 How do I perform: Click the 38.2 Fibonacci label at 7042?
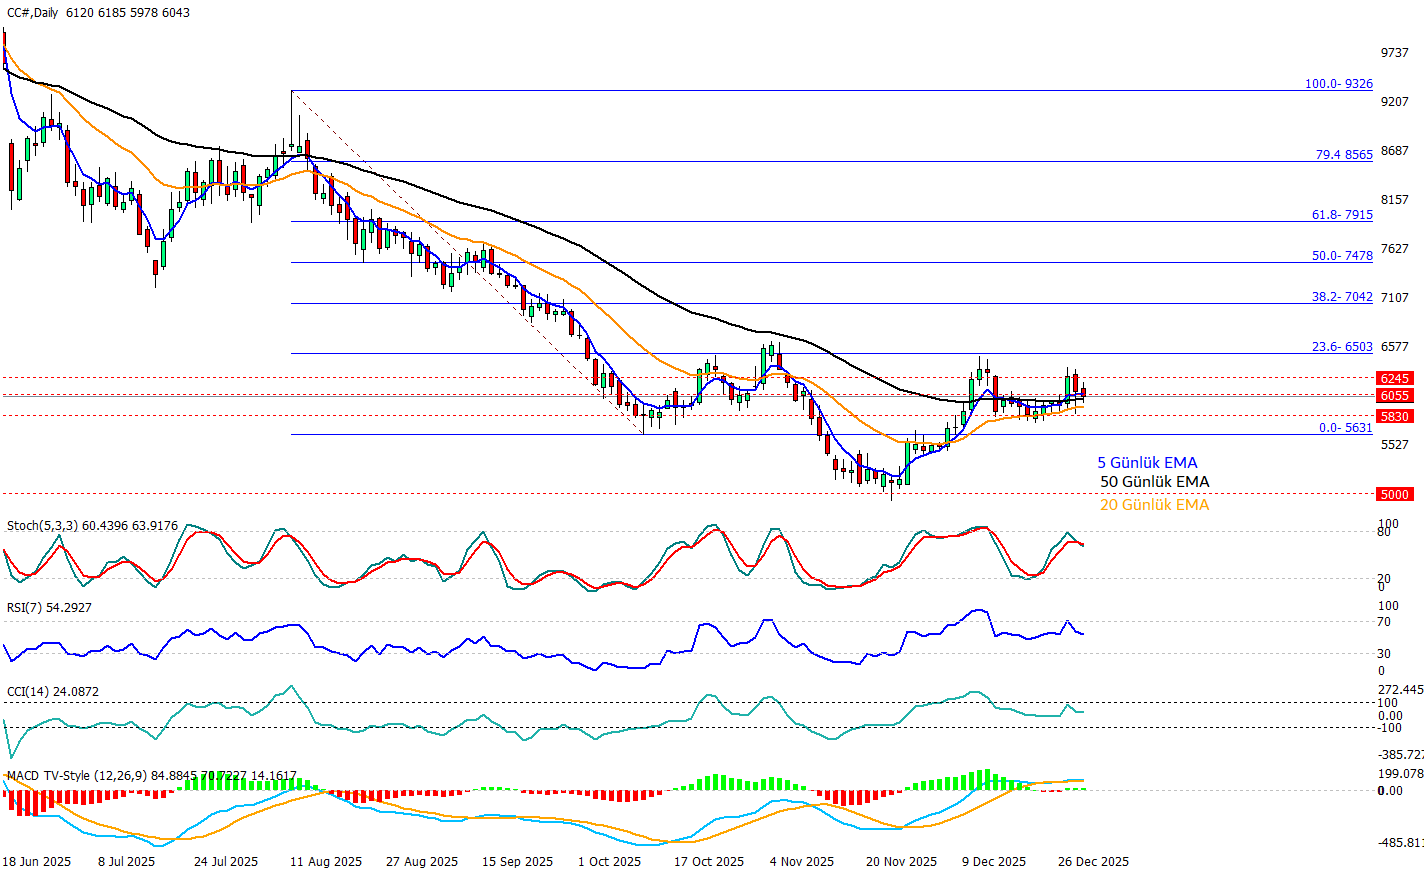pos(1342,297)
